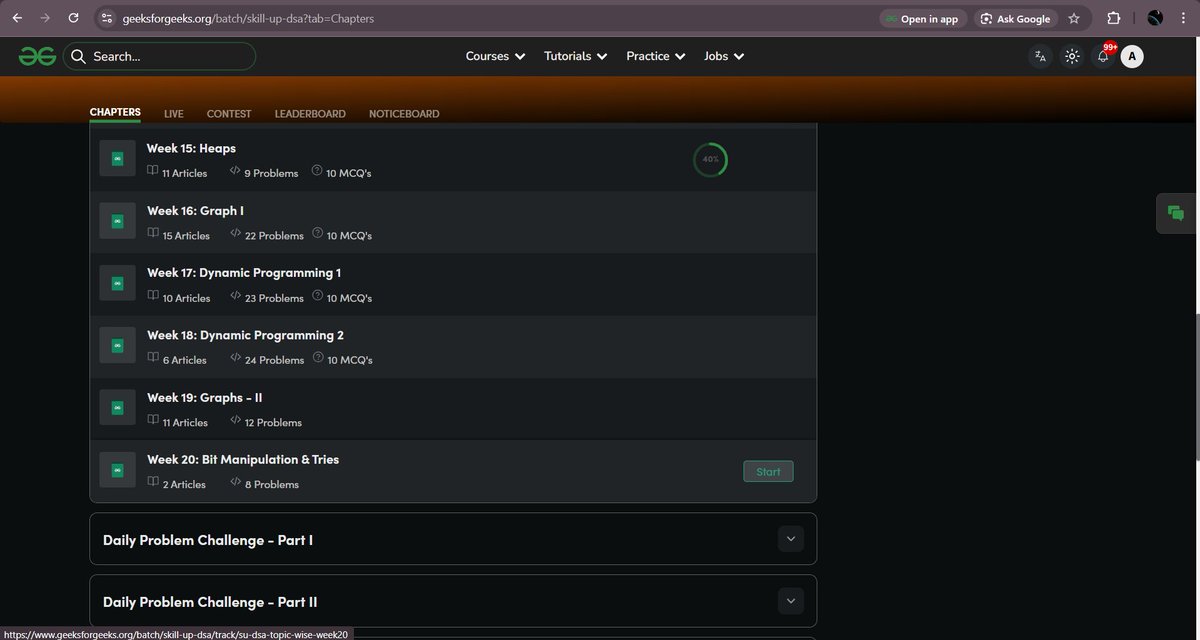Click '15 Articles' under Week 16
The height and width of the screenshot is (640, 1200).
186,236
